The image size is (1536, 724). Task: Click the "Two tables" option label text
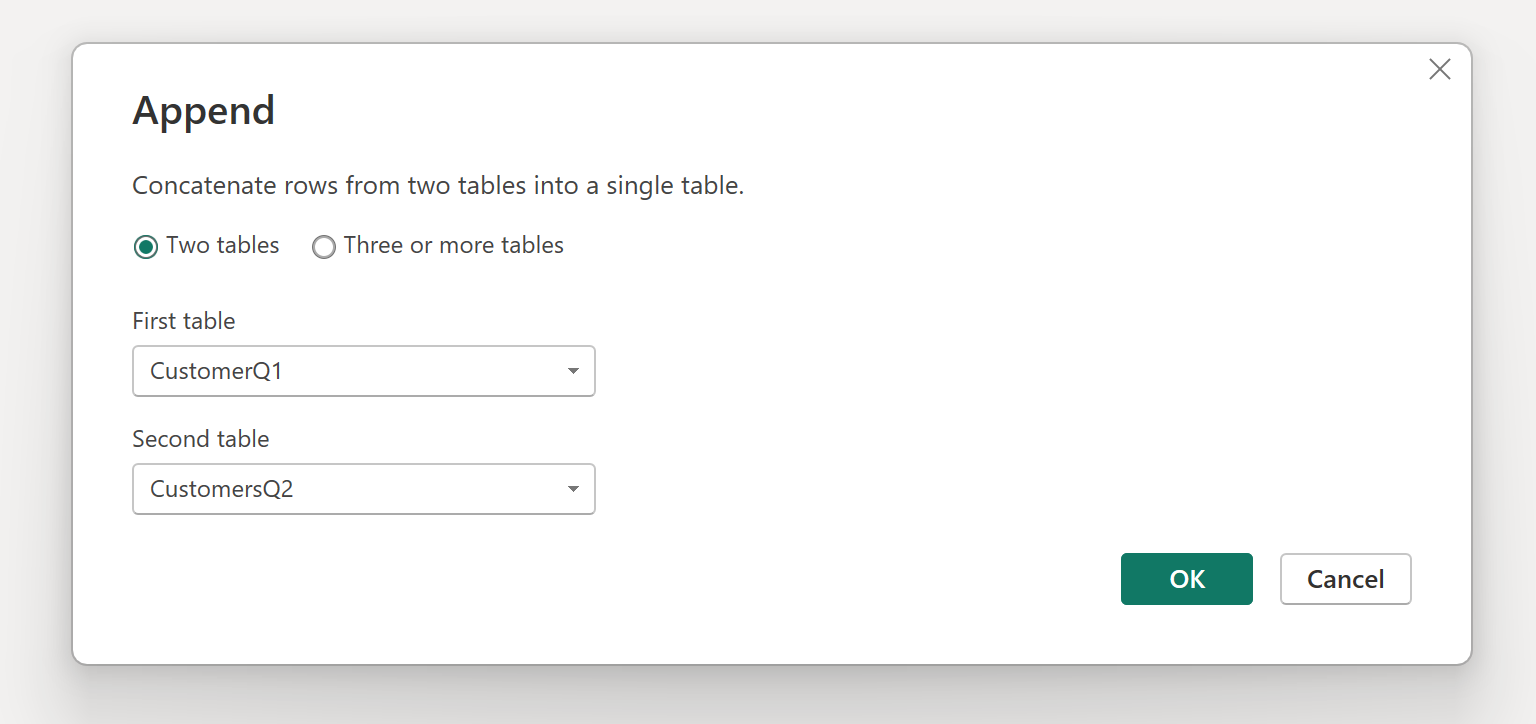tap(223, 245)
